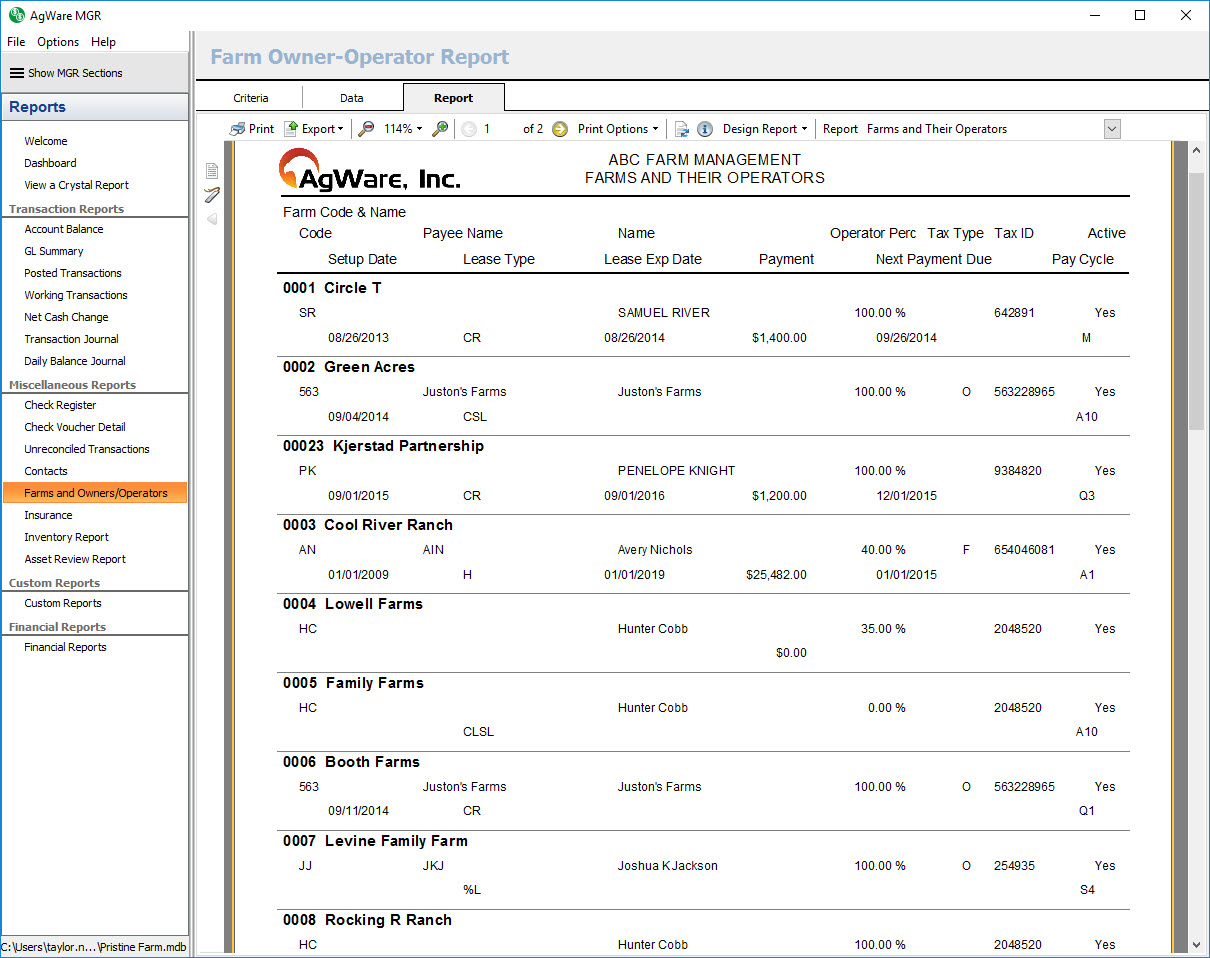
Task: Click the report information icon
Action: pos(705,129)
